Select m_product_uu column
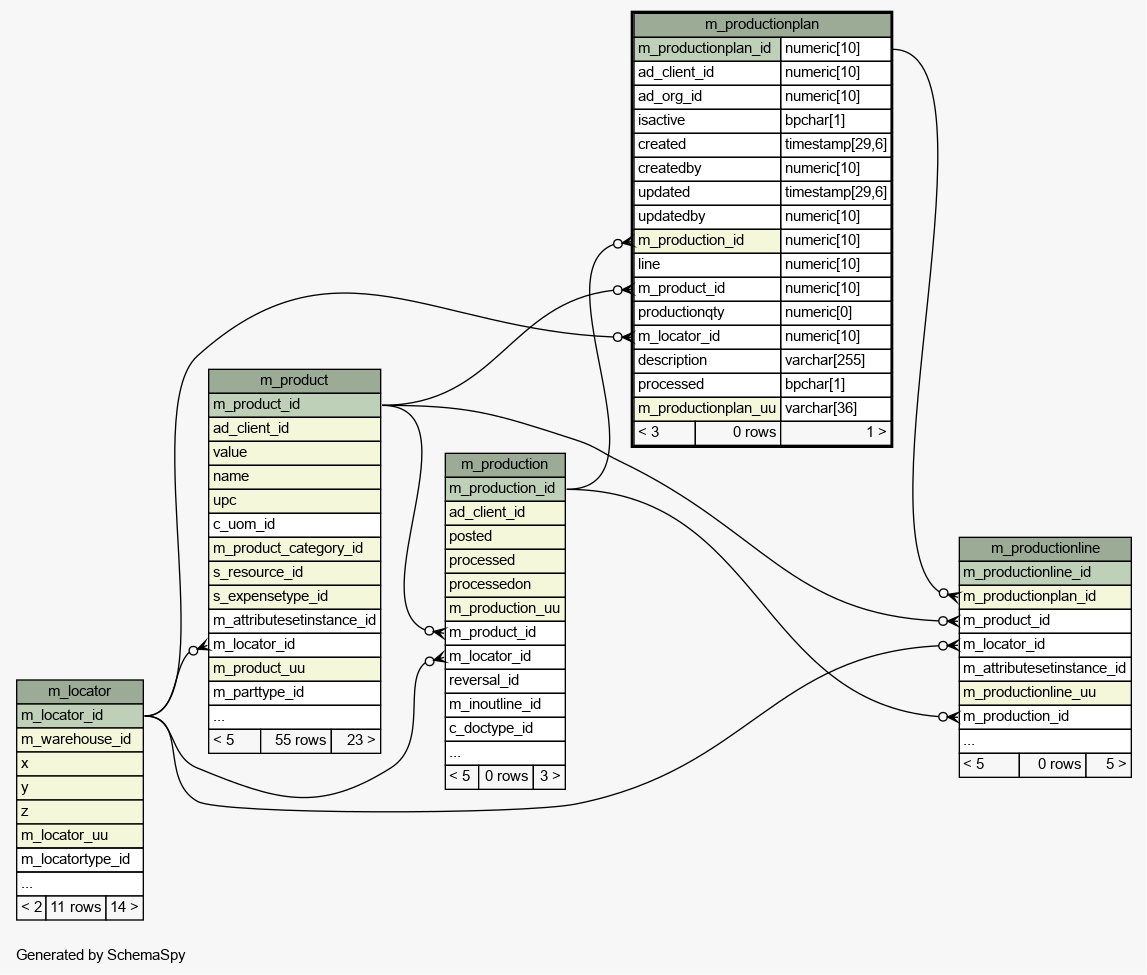Image resolution: width=1147 pixels, height=975 pixels. pos(294,669)
